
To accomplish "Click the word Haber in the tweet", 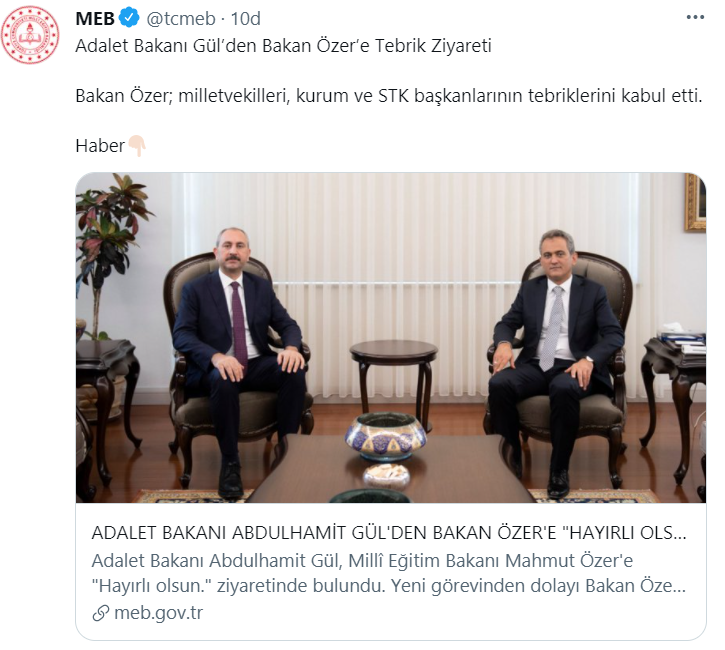I will click(100, 146).
